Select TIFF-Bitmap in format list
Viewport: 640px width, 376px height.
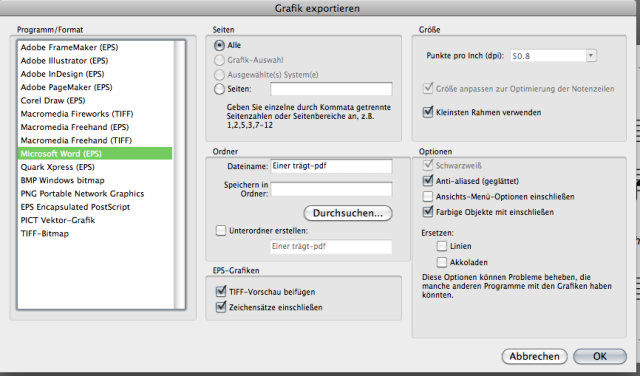click(45, 234)
